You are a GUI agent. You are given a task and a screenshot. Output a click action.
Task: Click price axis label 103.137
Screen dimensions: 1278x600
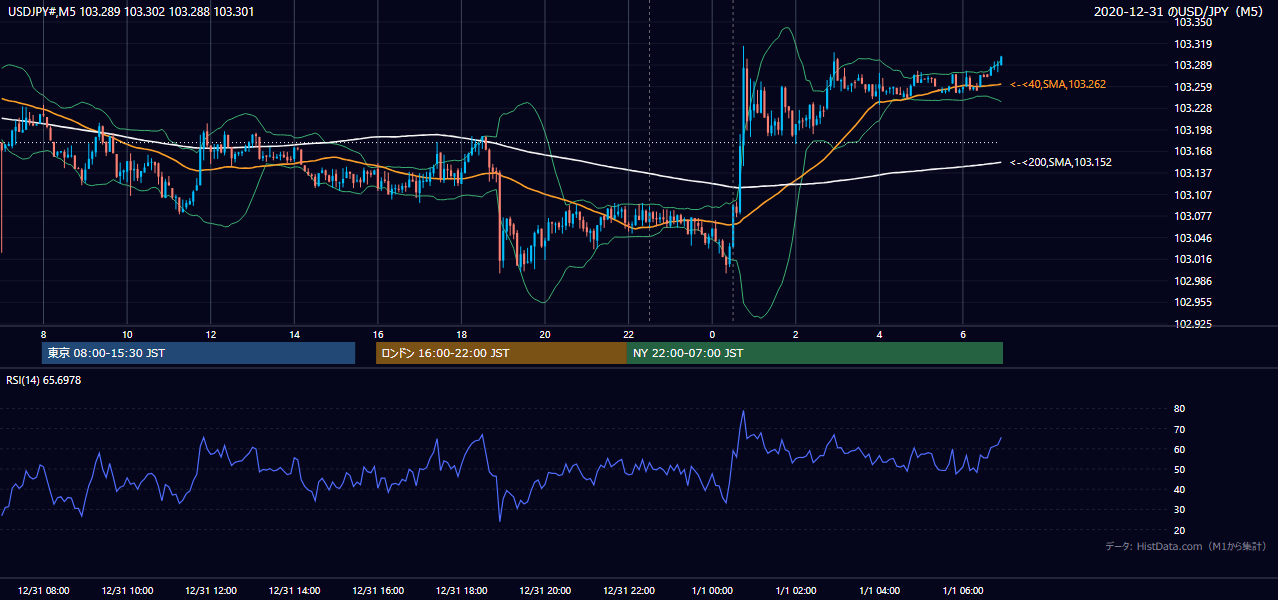[1193, 173]
